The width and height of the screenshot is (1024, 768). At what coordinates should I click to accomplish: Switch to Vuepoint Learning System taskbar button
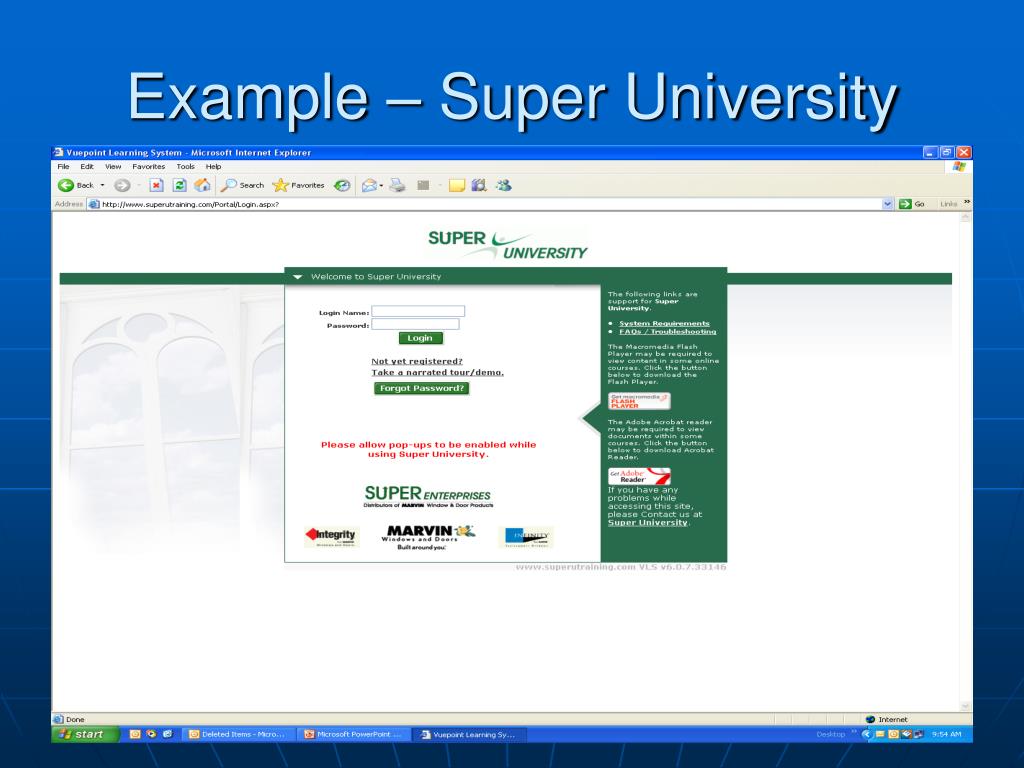point(470,734)
